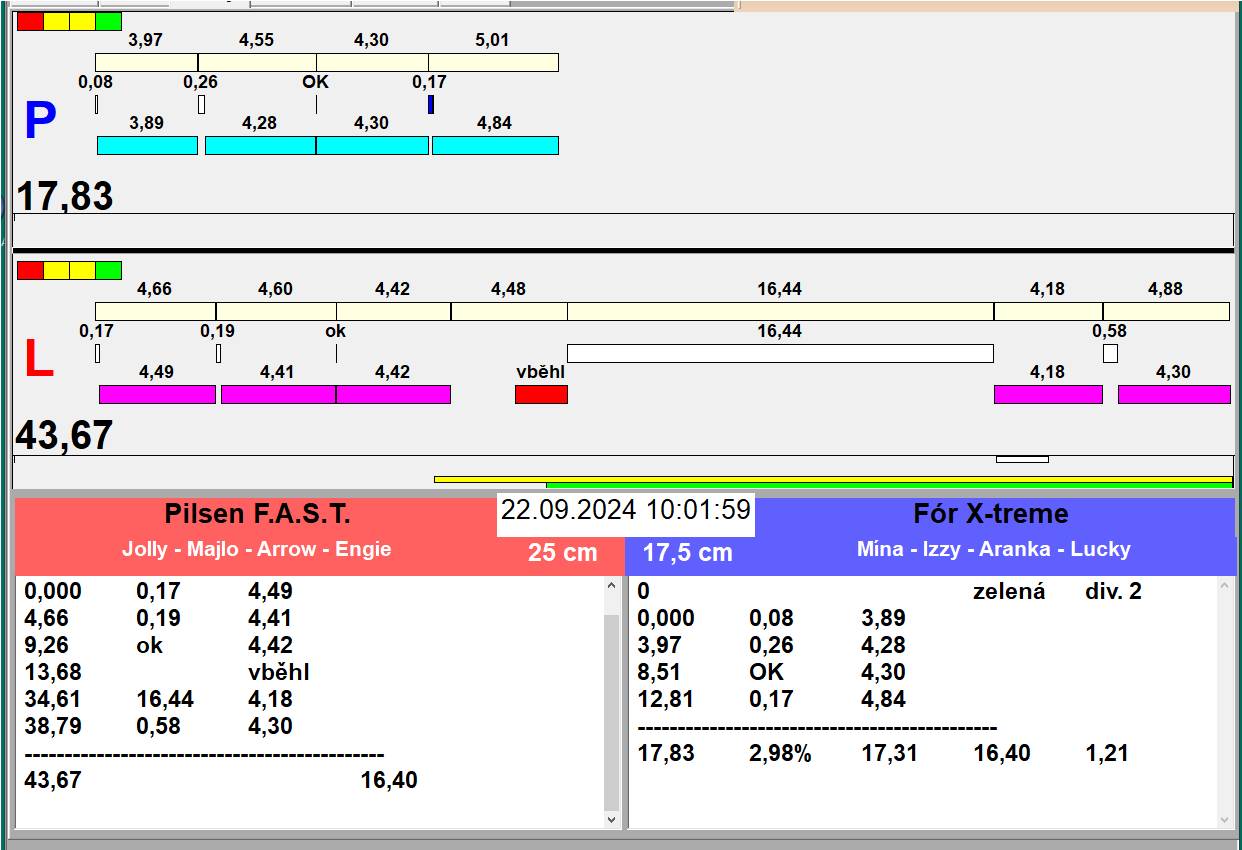Click the red start light in lane P
1242x850 pixels.
tap(30, 21)
